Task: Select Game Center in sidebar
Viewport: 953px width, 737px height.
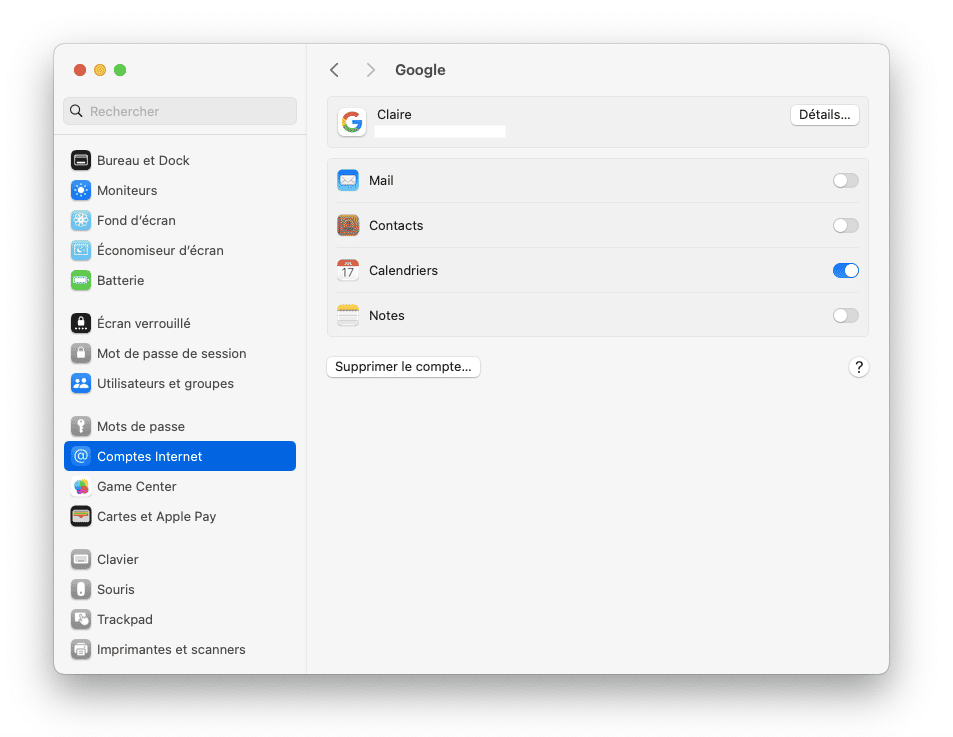Action: 180,487
